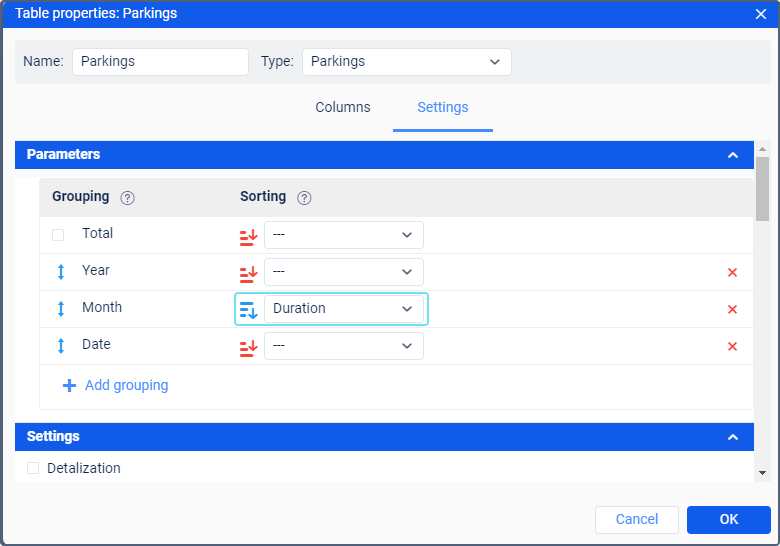This screenshot has height=546, width=780.
Task: Delete the Date grouping row
Action: 732,346
